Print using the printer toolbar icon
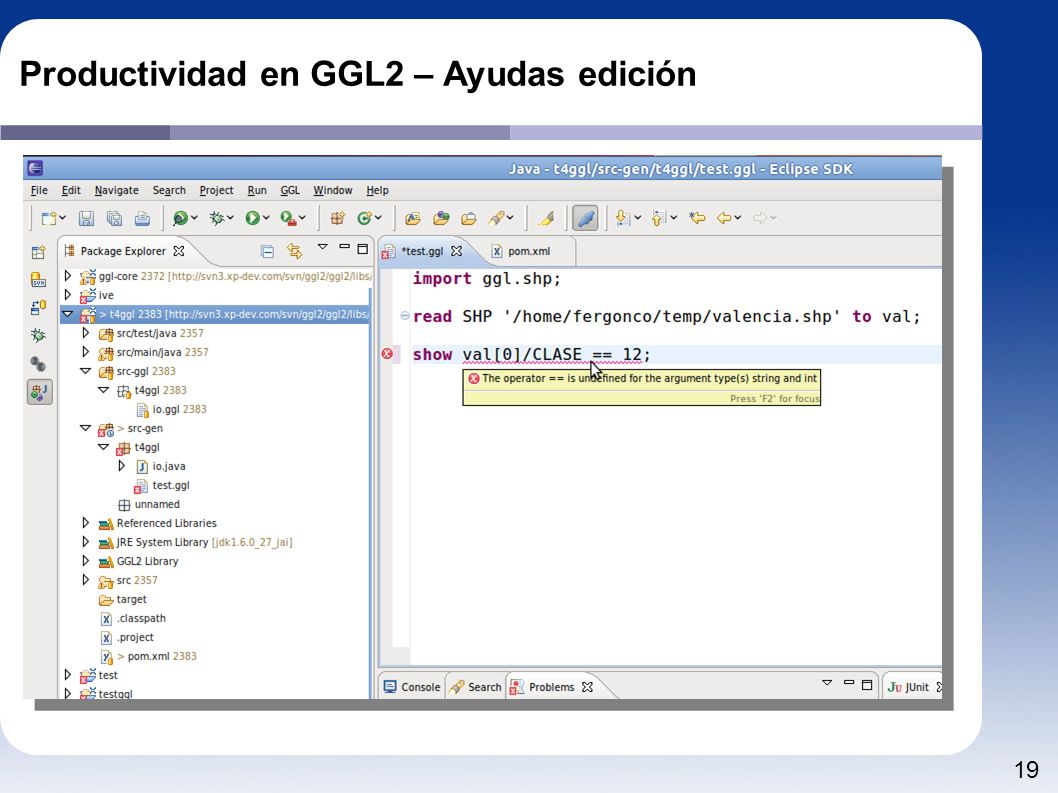The image size is (1058, 793). pos(142,218)
